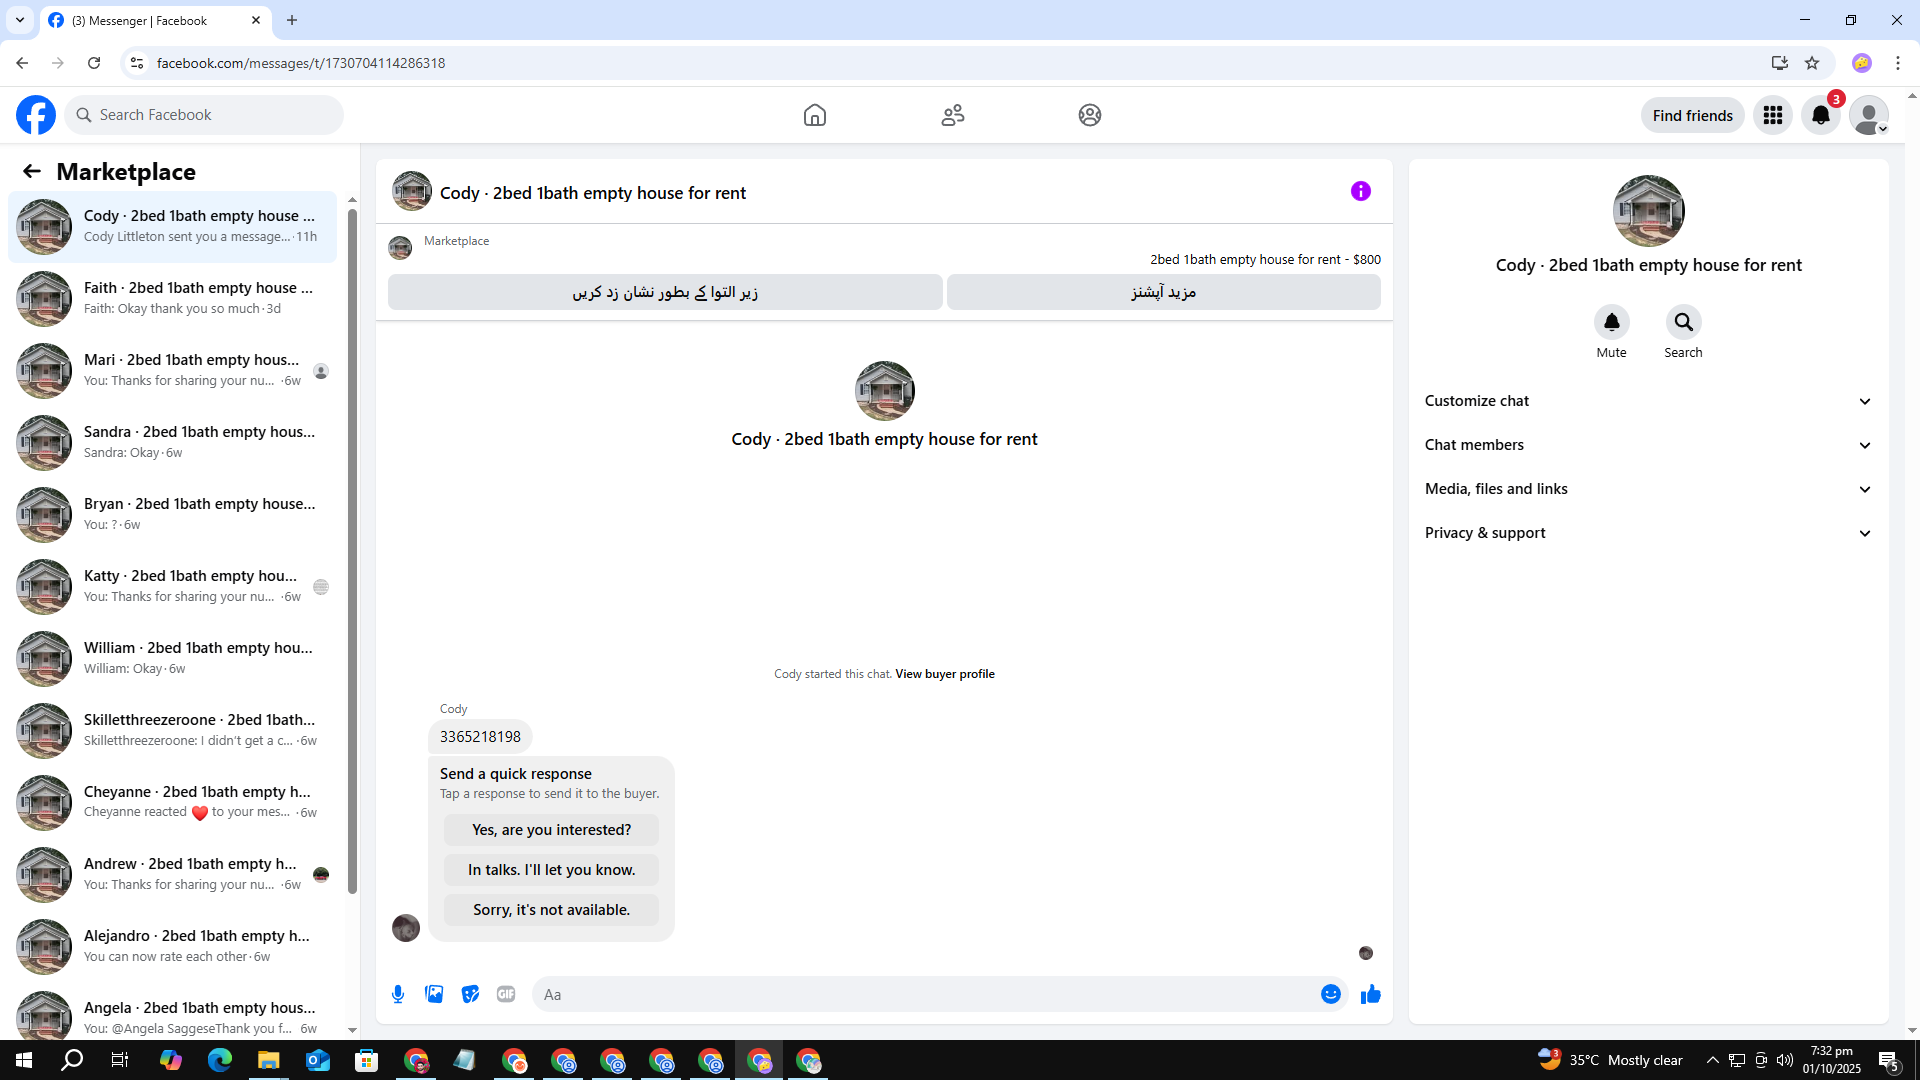Open a new browser tab
Viewport: 1920px width, 1080px height.
(x=292, y=20)
